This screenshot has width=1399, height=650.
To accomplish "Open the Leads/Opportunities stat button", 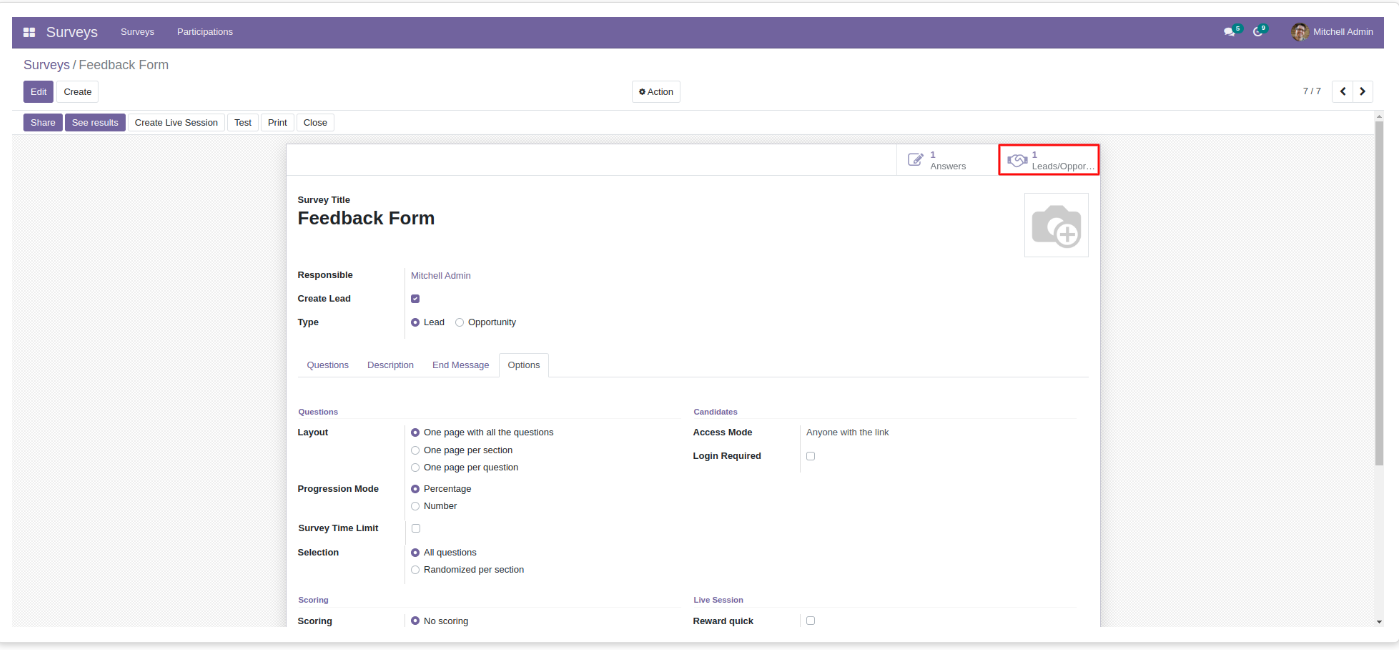I will [1049, 160].
